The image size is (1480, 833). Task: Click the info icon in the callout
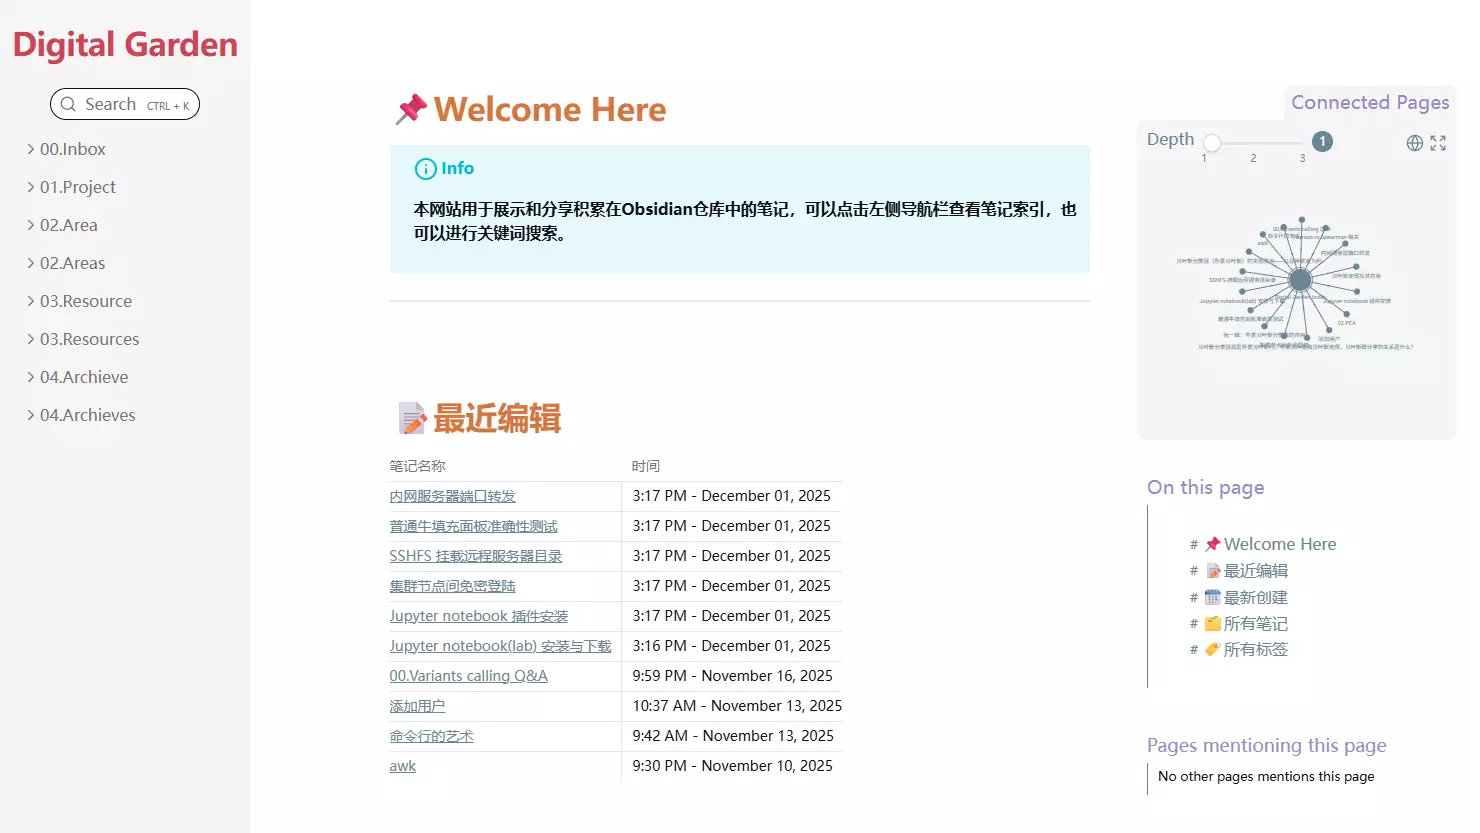point(425,169)
